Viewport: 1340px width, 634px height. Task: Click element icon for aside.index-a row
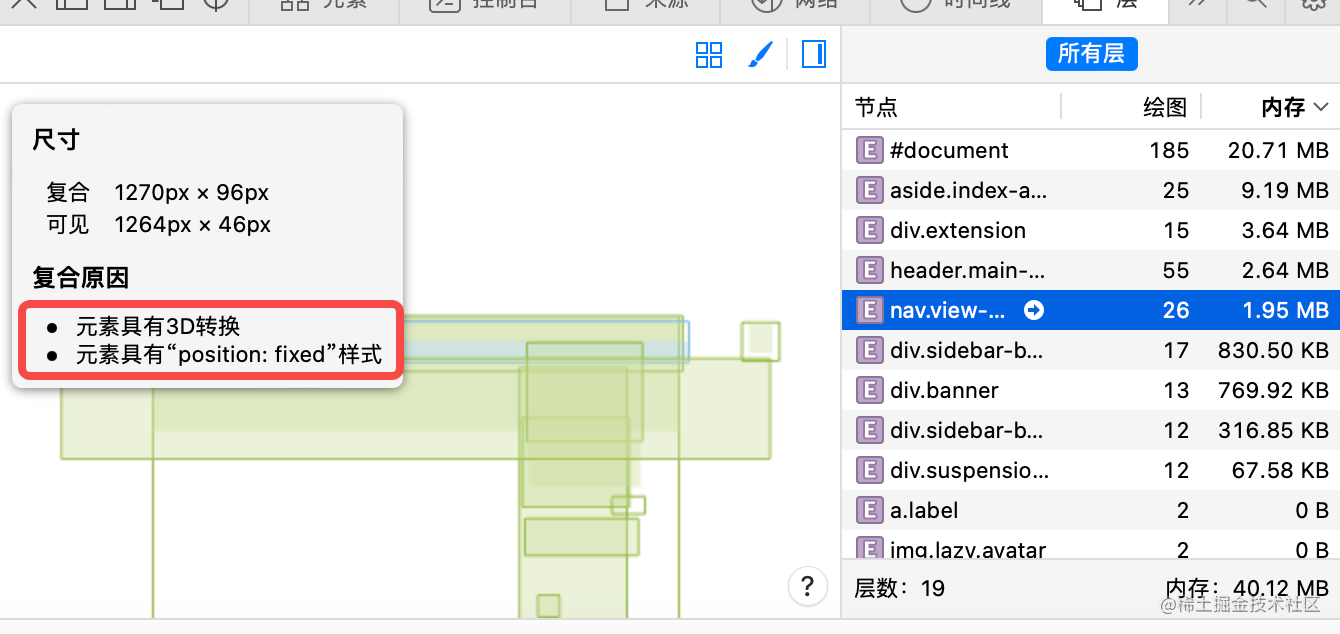click(x=869, y=190)
